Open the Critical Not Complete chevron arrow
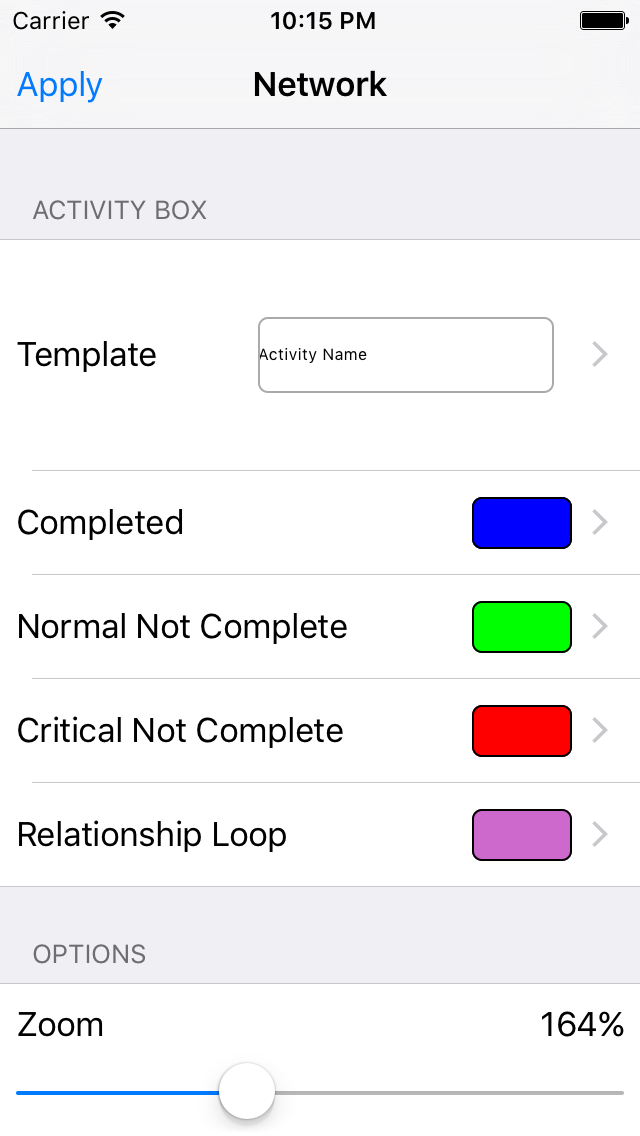This screenshot has height=1136, width=640. (x=600, y=730)
